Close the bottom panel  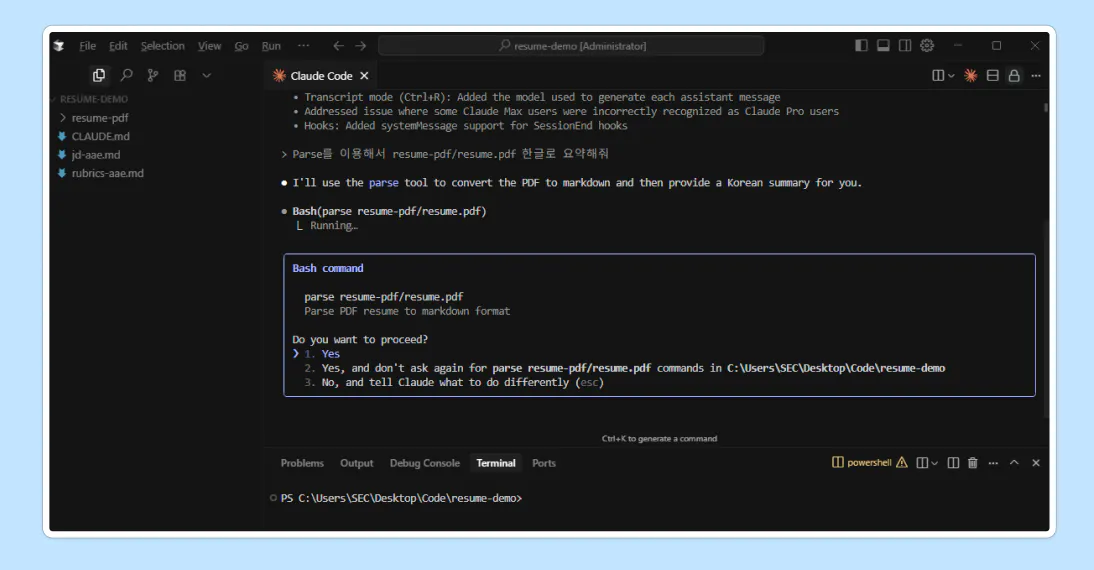tap(1036, 463)
